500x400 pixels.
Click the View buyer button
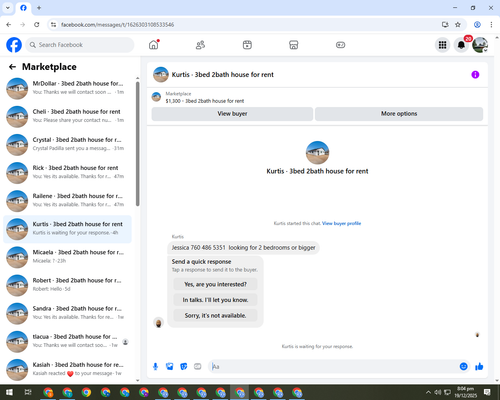(x=232, y=114)
